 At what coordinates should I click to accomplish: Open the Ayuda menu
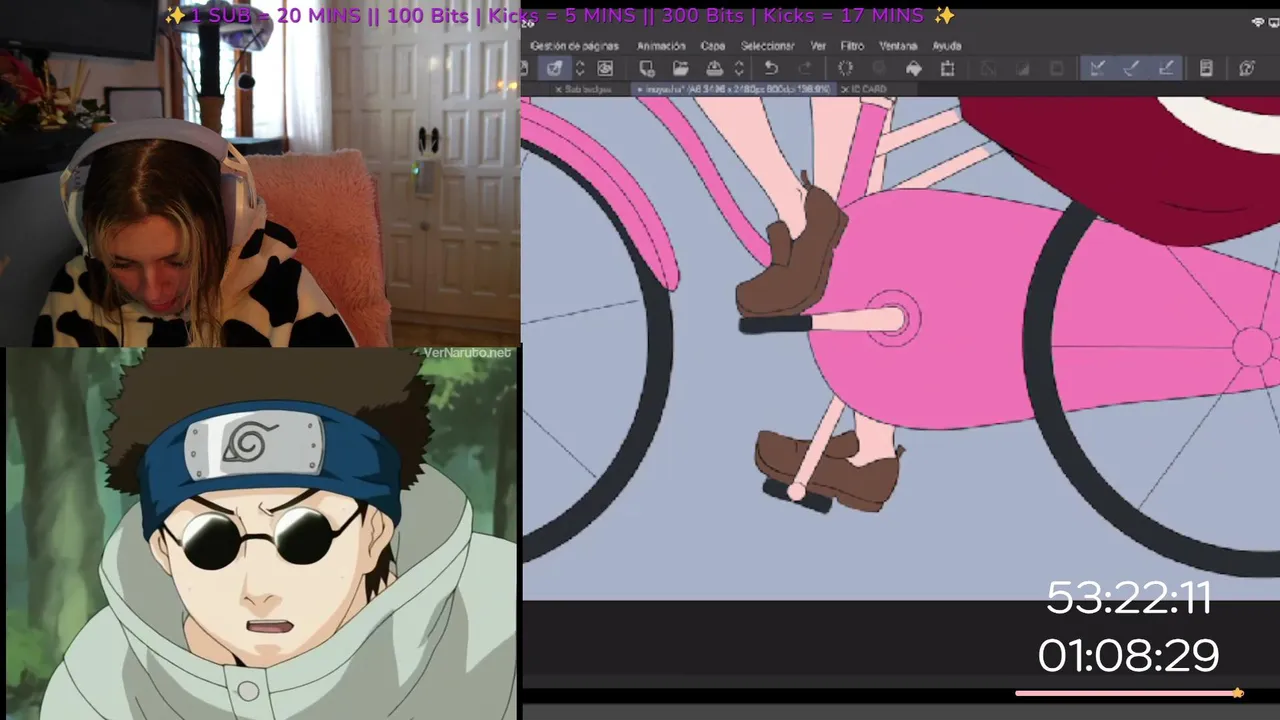pos(947,46)
